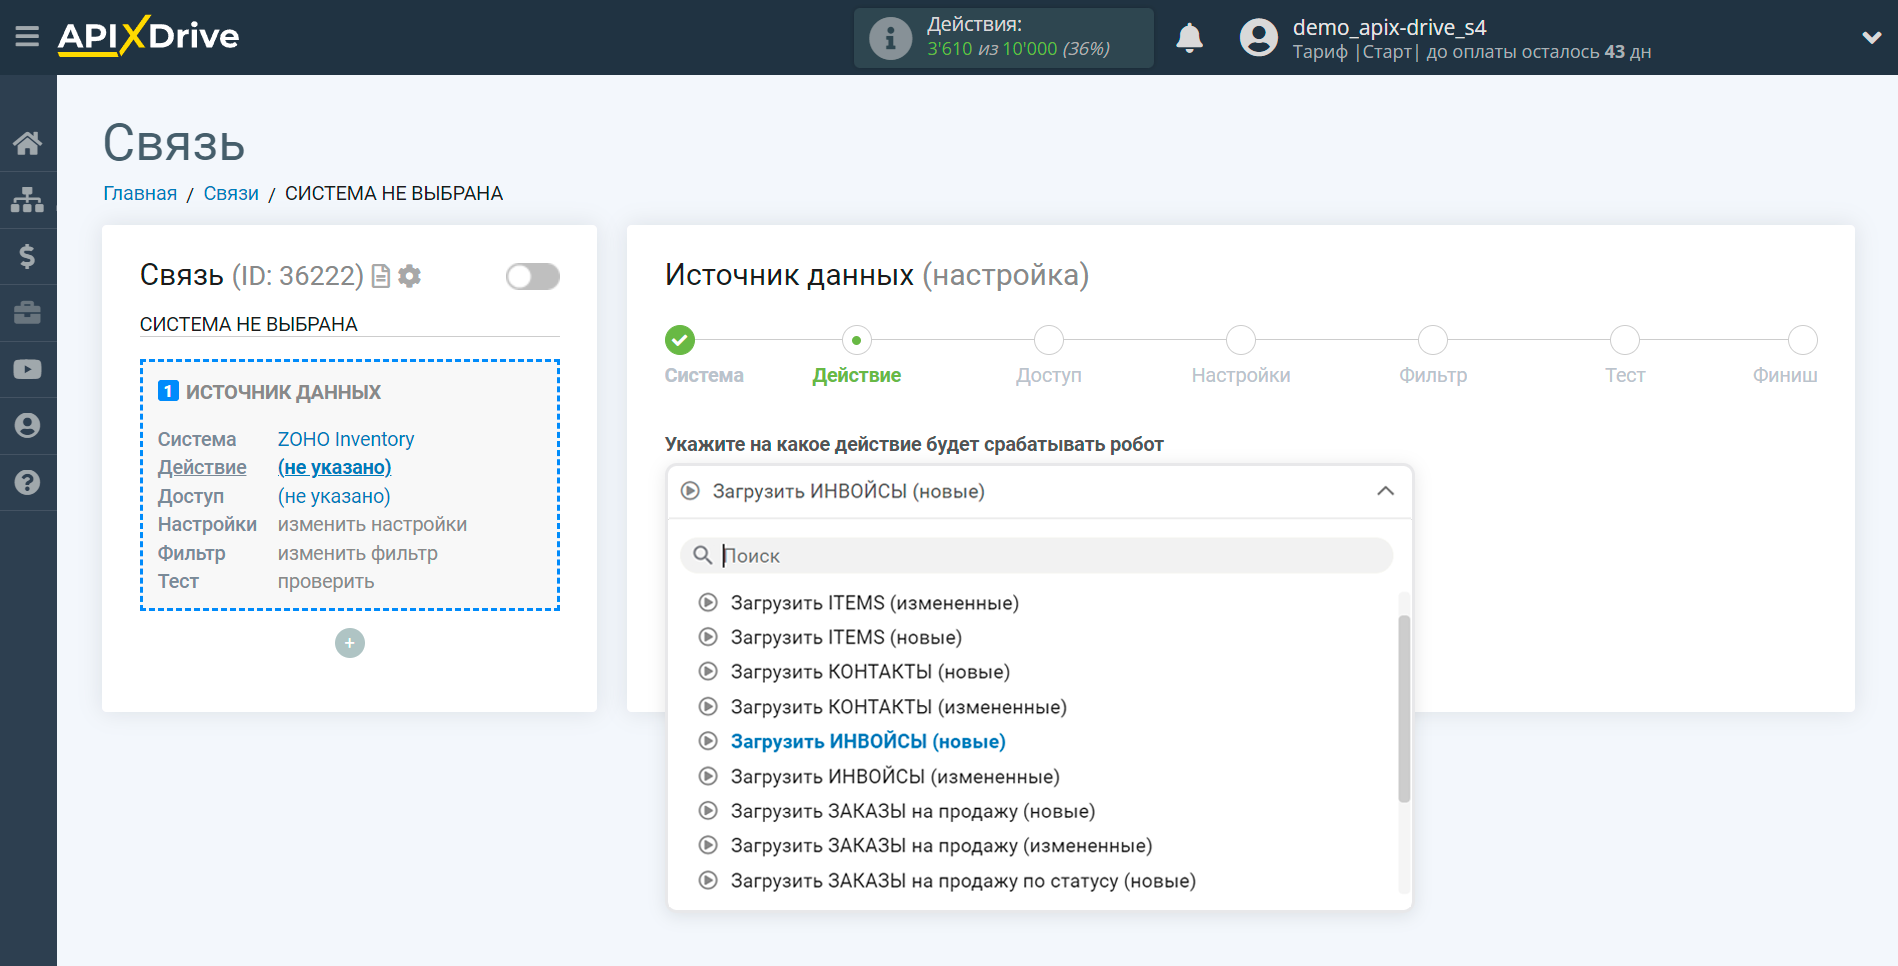Open ZOHO Inventory system link
Image resolution: width=1898 pixels, height=966 pixels.
click(346, 439)
